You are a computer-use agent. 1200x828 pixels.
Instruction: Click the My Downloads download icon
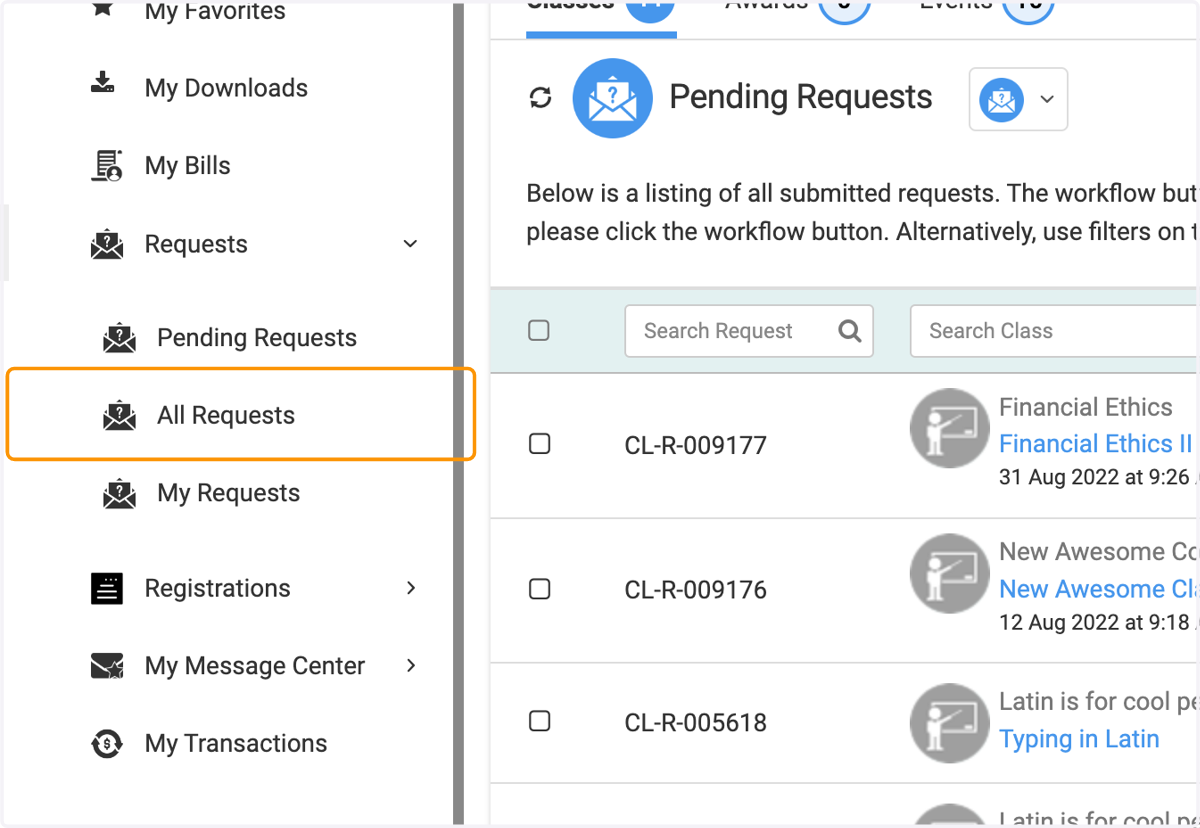coord(103,83)
